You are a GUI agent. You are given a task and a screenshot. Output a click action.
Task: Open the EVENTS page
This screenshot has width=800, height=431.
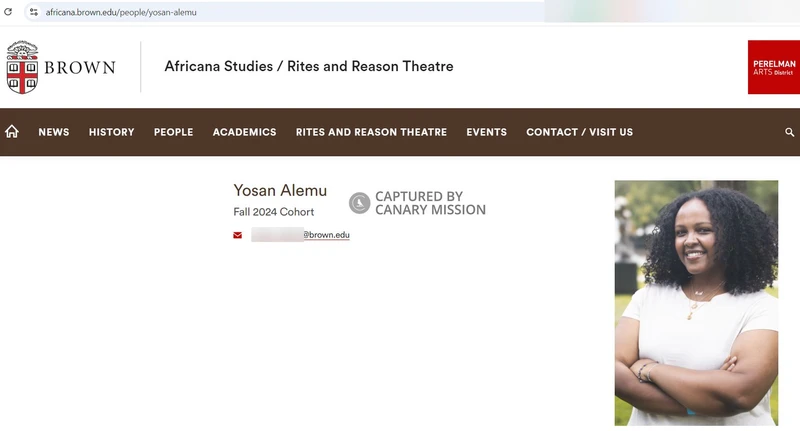pyautogui.click(x=486, y=132)
